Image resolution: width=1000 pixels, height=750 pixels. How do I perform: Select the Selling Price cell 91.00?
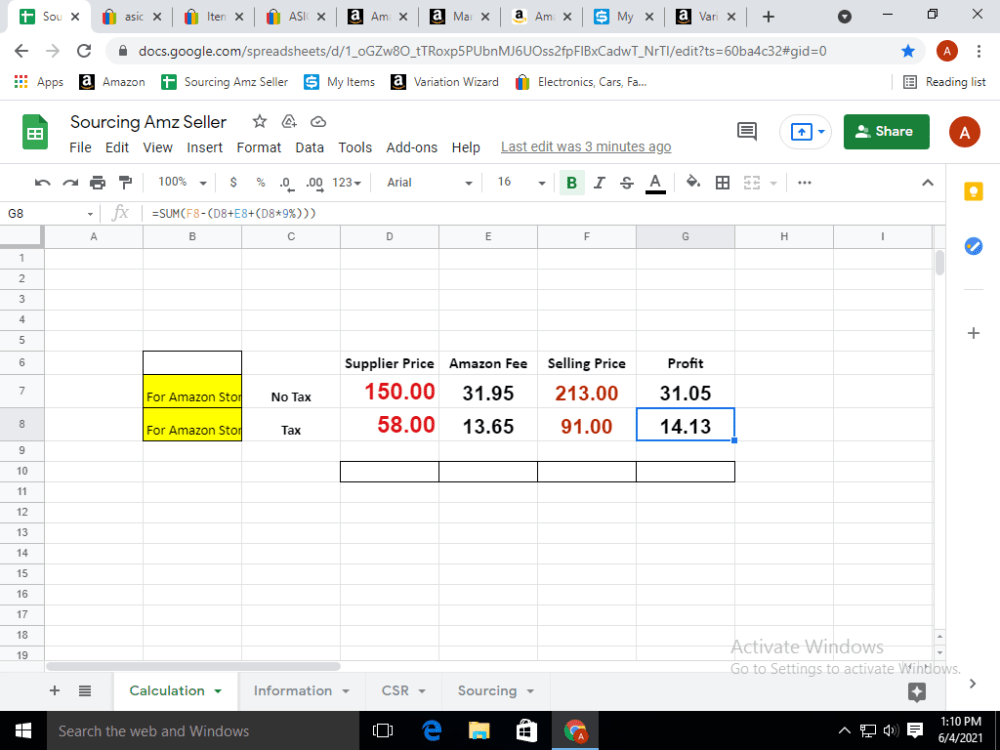(587, 425)
